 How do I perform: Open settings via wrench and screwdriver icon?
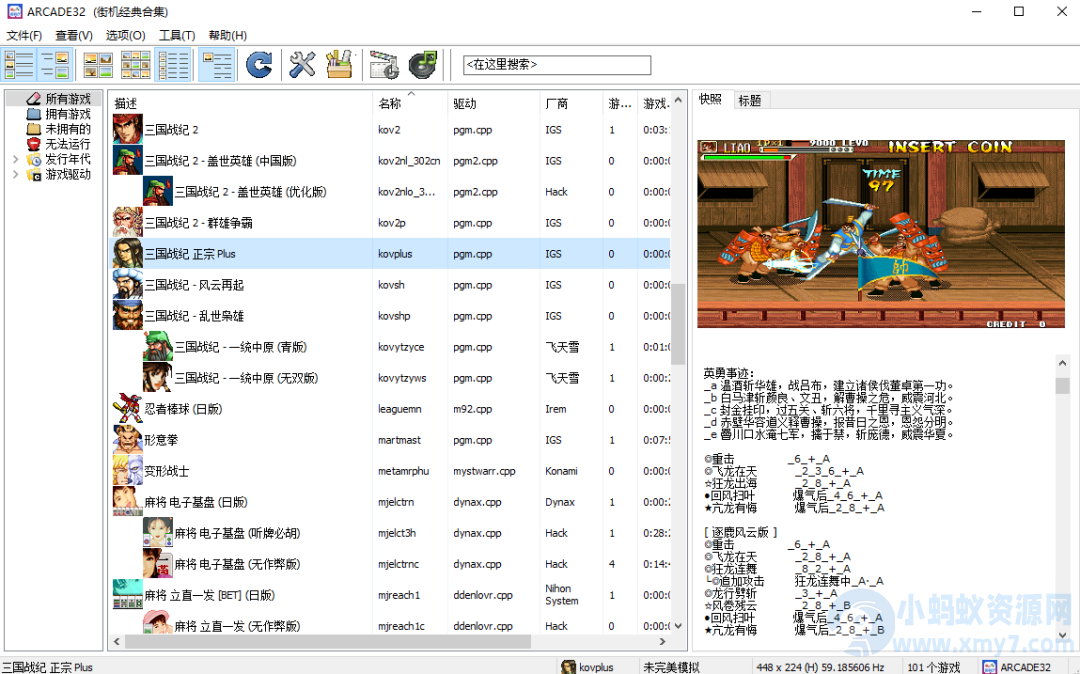click(x=302, y=65)
